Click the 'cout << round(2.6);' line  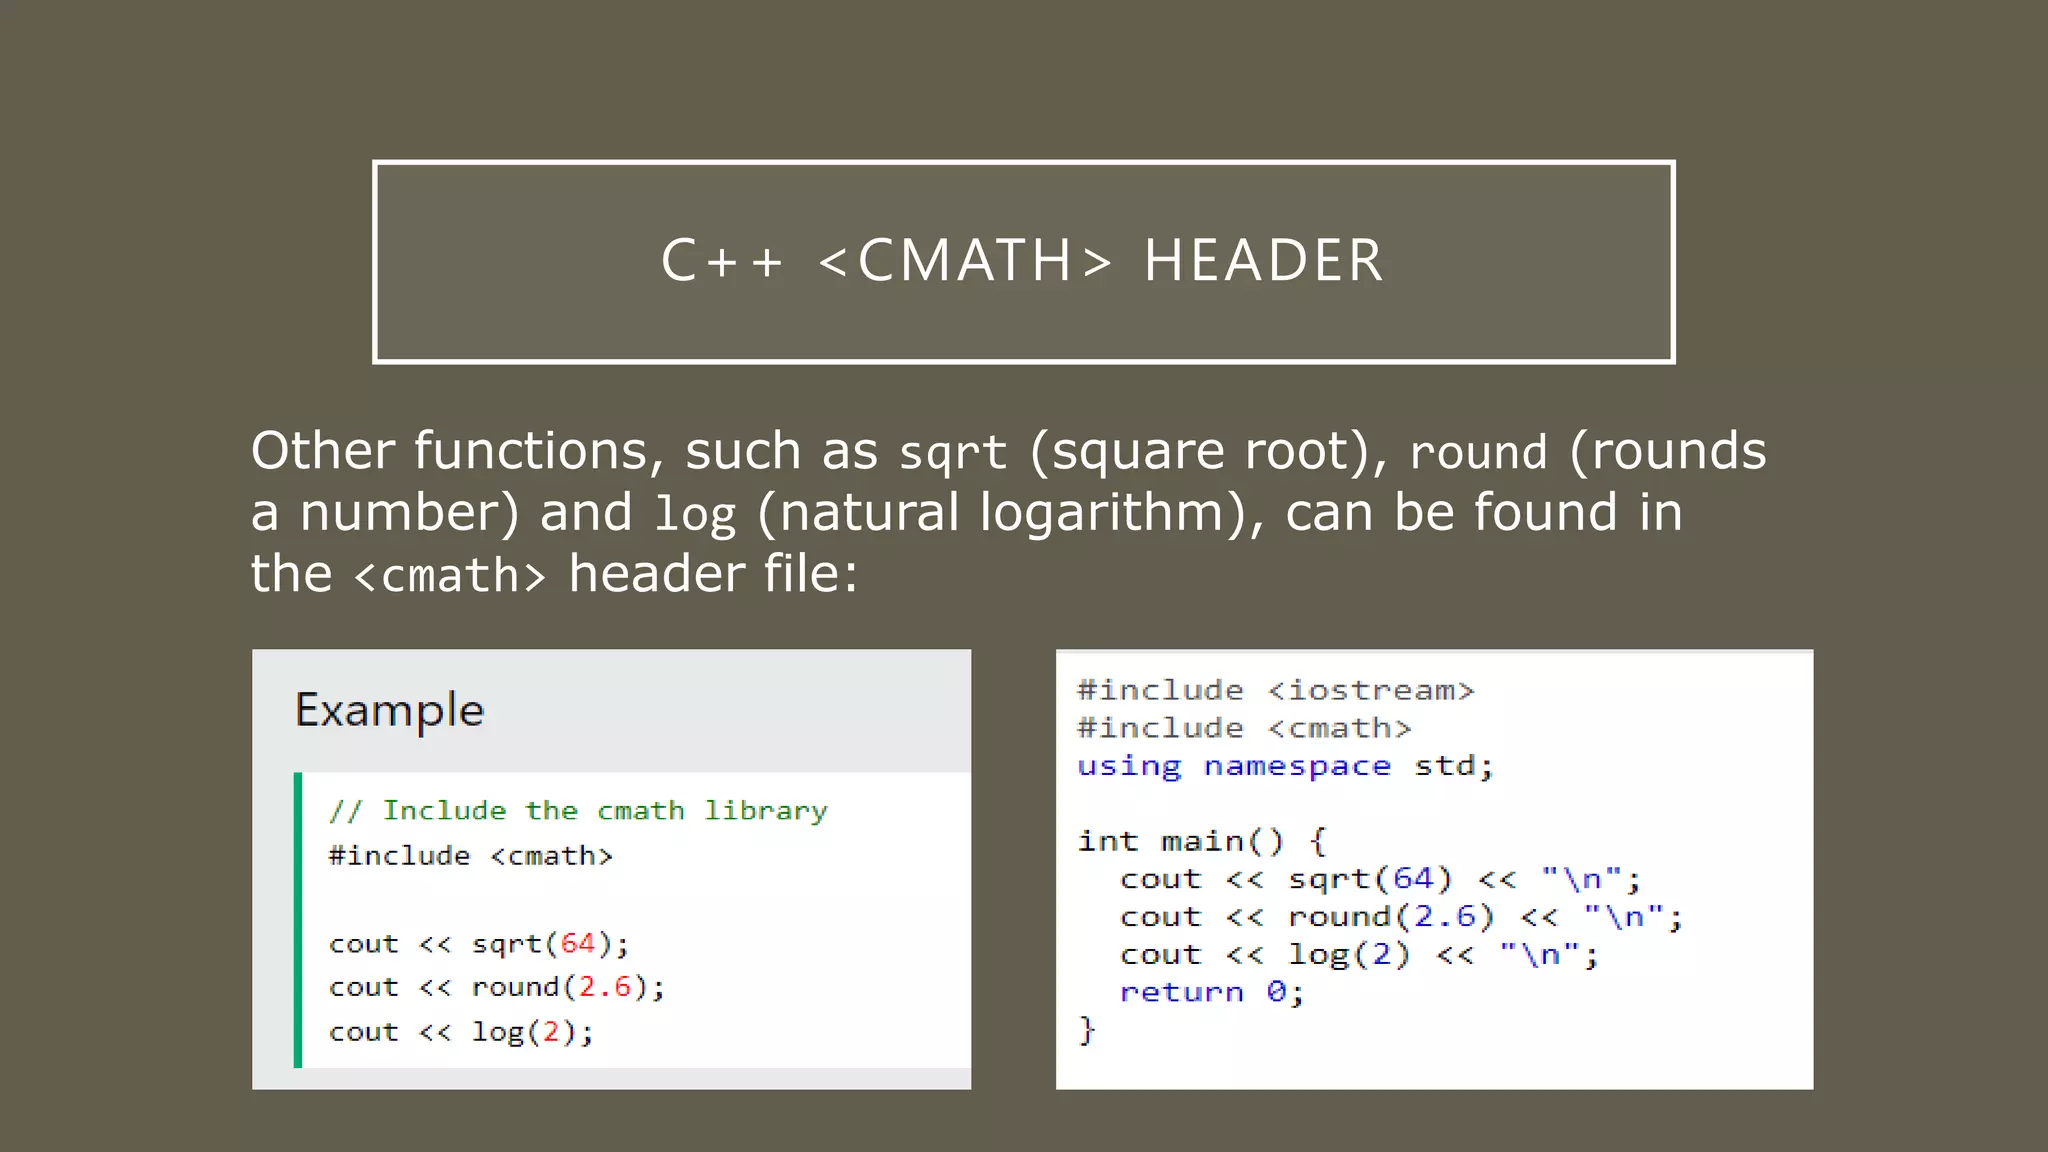[497, 987]
